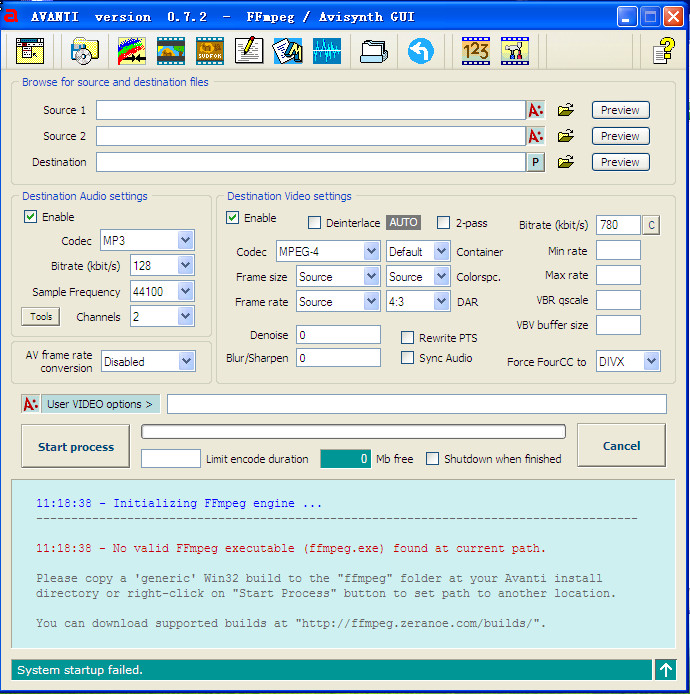Enable the 2-pass checkbox
This screenshot has height=694, width=690.
point(443,223)
